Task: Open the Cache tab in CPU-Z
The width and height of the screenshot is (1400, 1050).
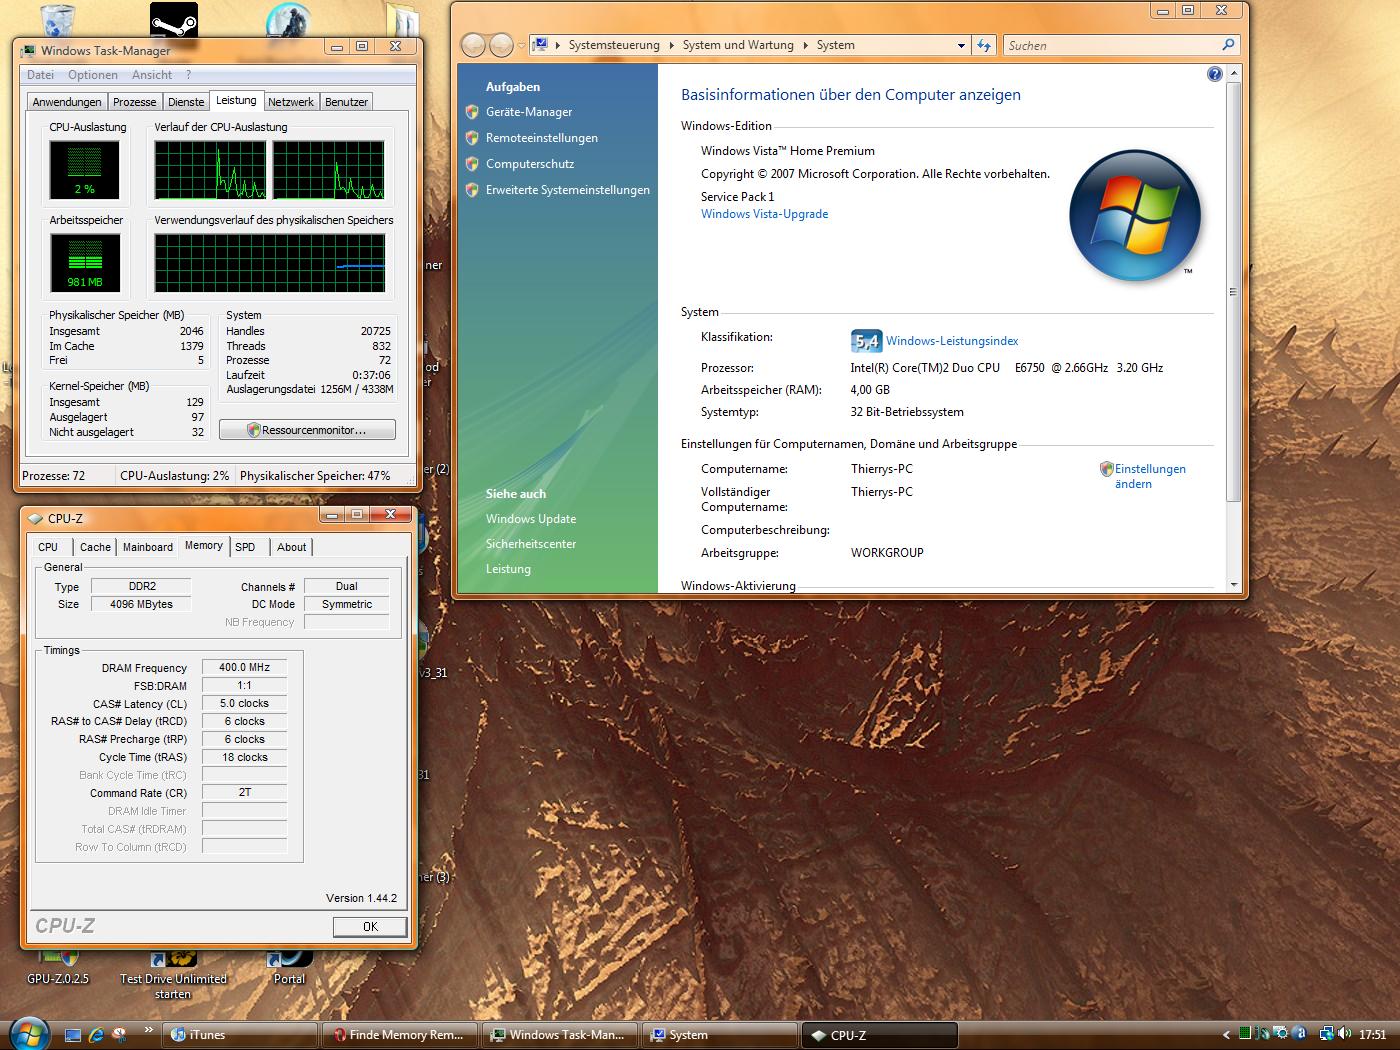Action: point(95,547)
